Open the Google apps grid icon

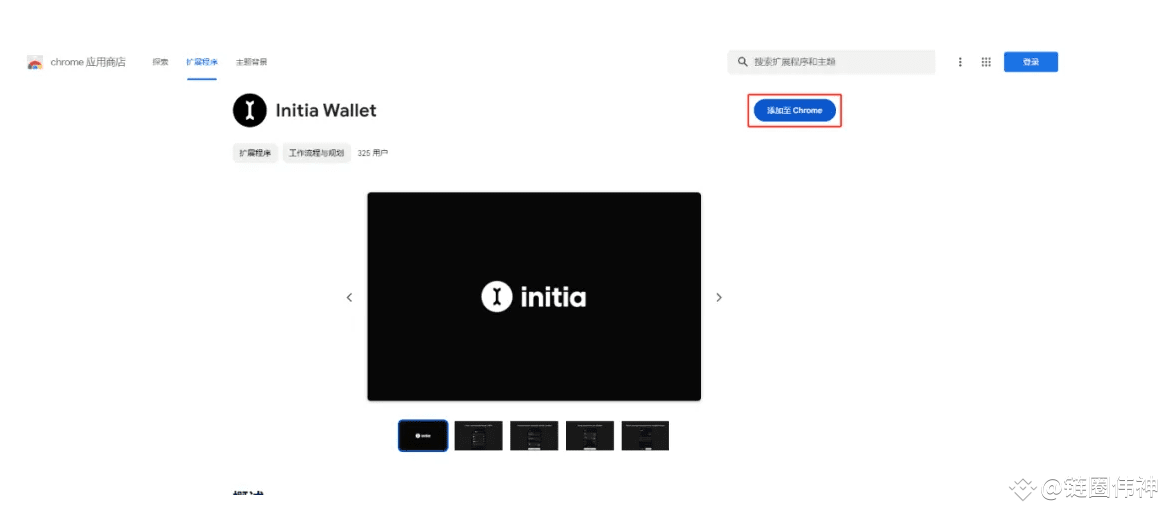(986, 63)
